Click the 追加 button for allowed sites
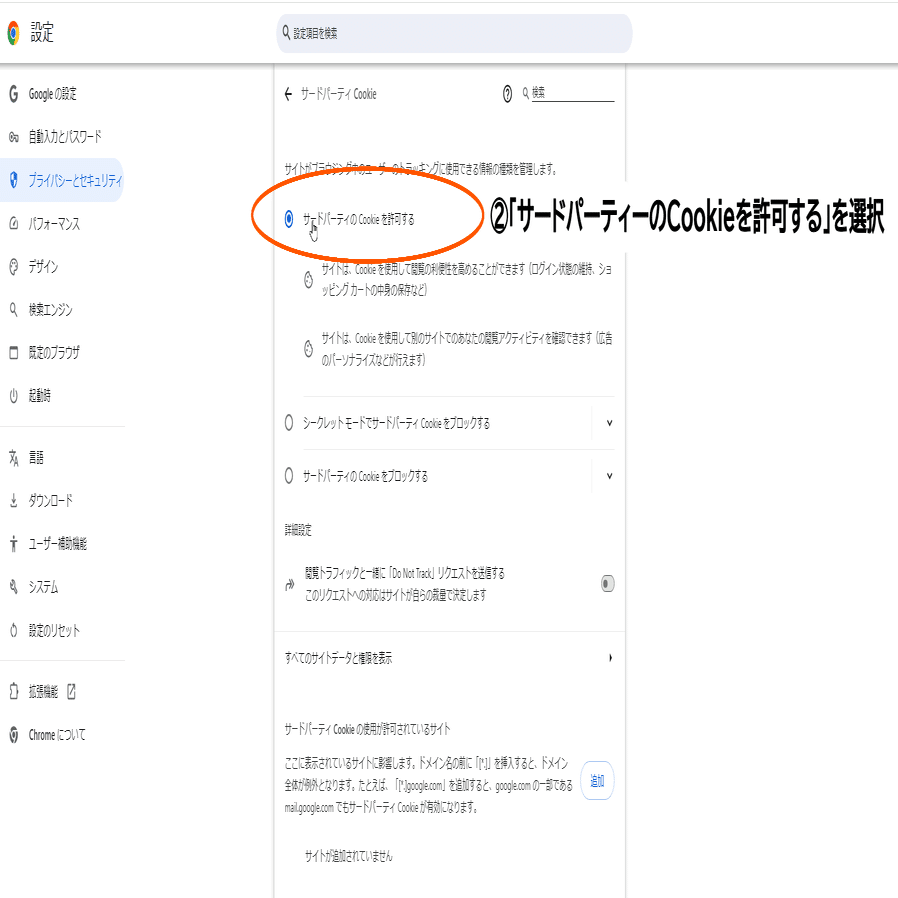The image size is (898, 898). coord(597,780)
